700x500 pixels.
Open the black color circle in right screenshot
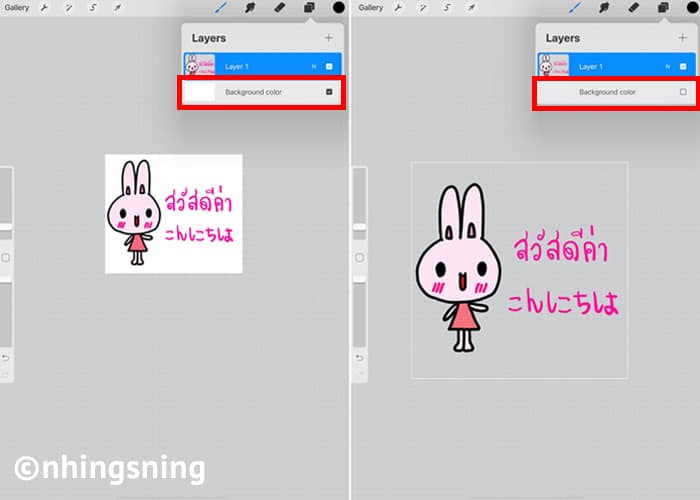click(x=693, y=7)
